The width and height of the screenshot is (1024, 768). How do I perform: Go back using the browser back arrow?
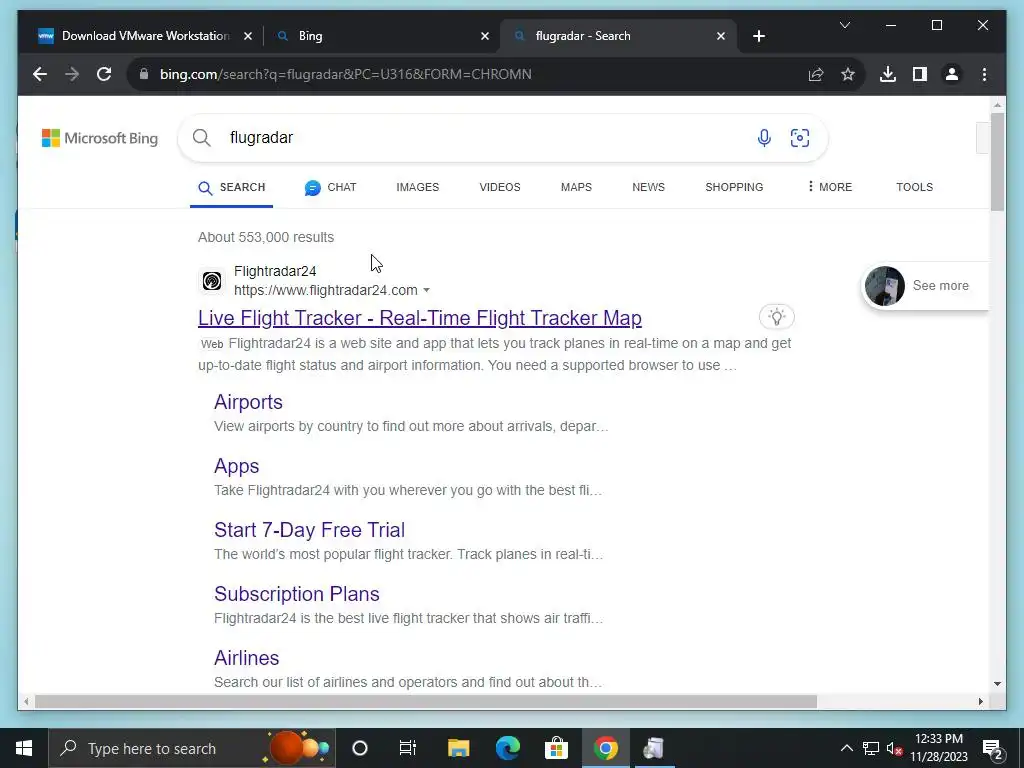(x=40, y=74)
